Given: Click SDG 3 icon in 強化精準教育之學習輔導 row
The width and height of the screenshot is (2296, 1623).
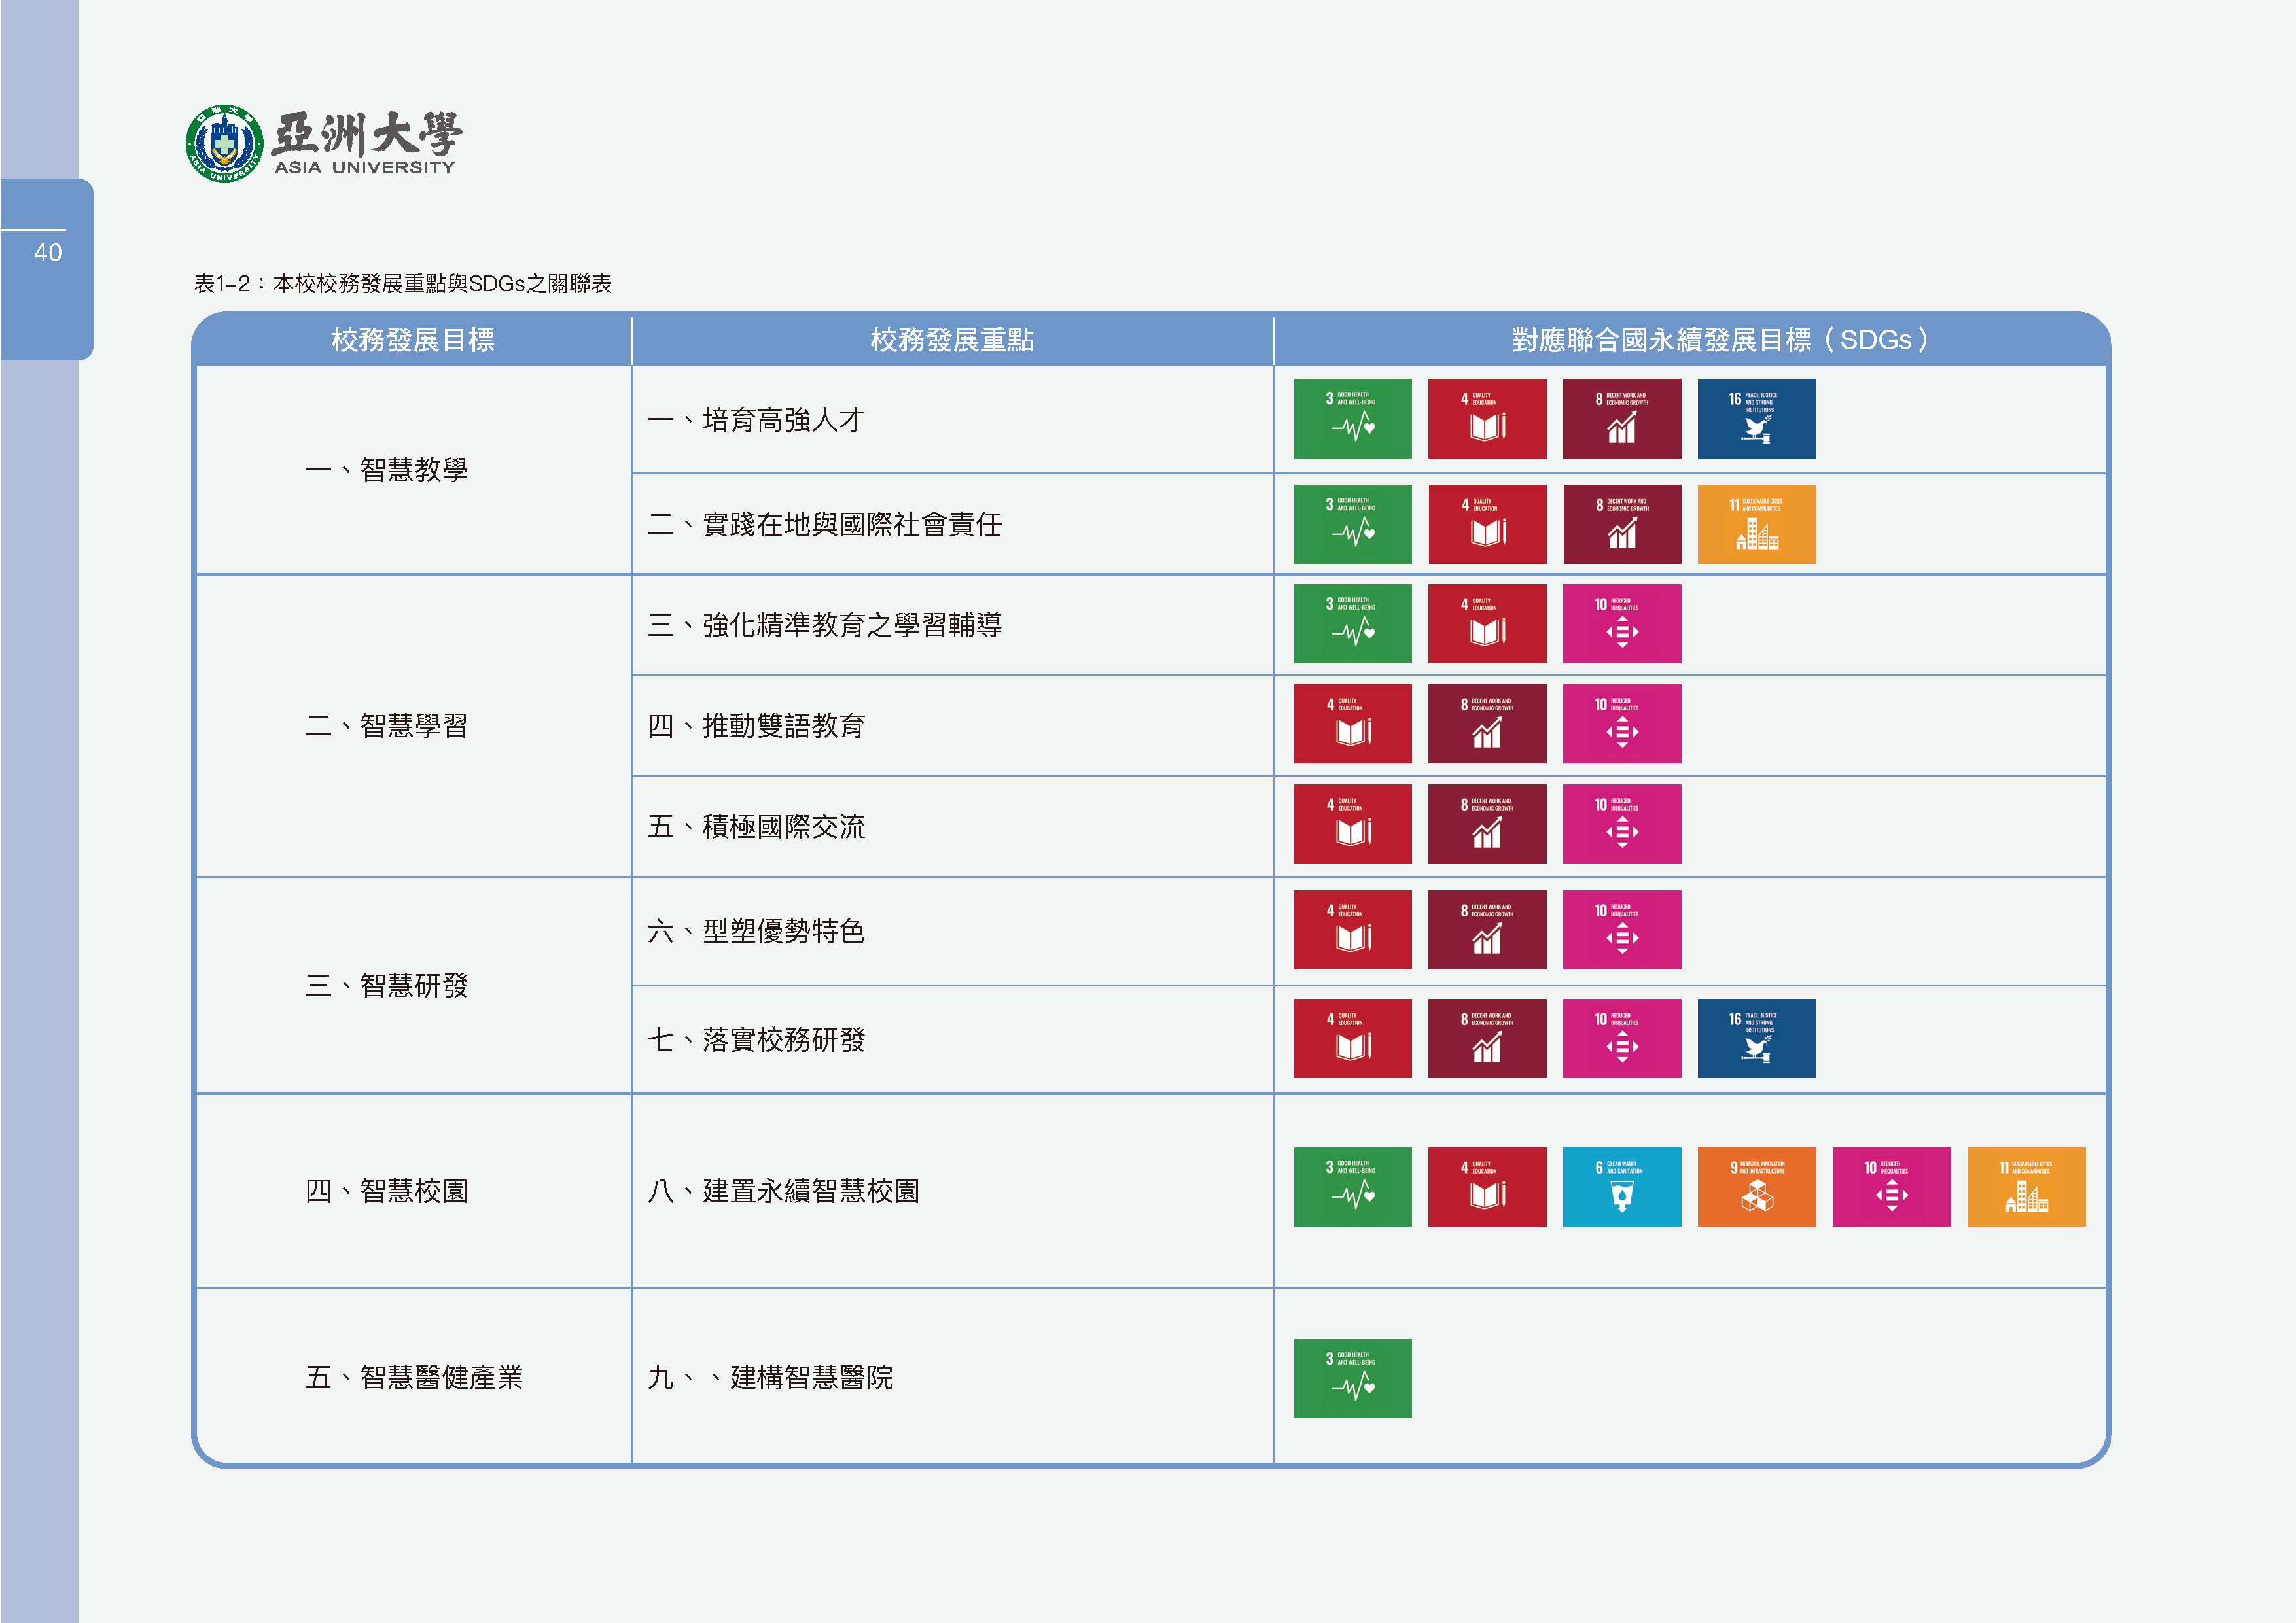Looking at the screenshot, I should (x=1352, y=624).
